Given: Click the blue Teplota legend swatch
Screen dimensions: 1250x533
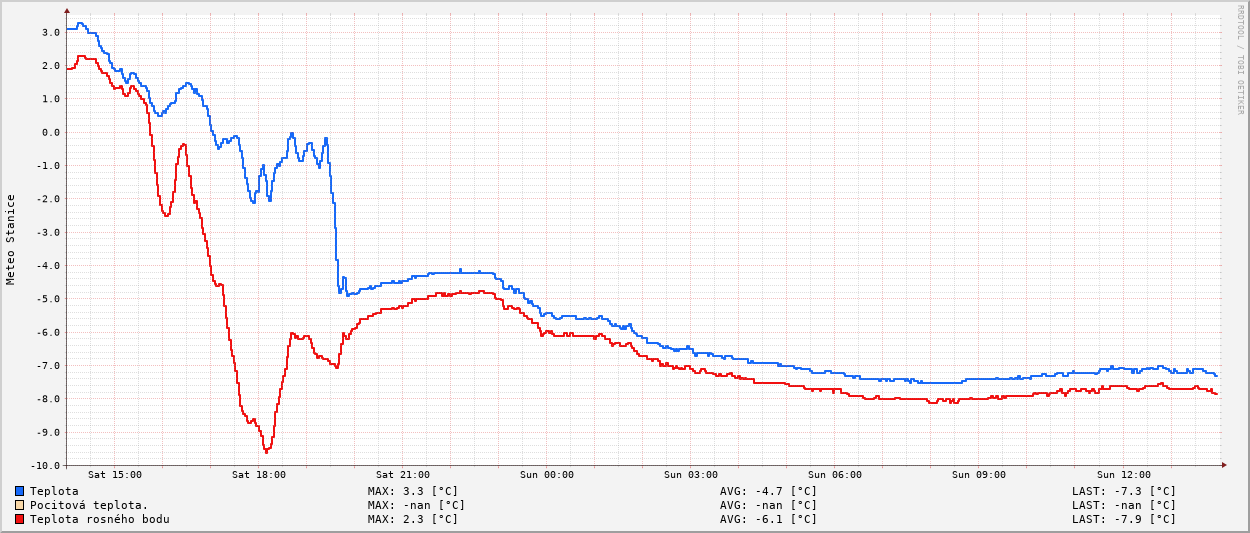Looking at the screenshot, I should (19, 491).
